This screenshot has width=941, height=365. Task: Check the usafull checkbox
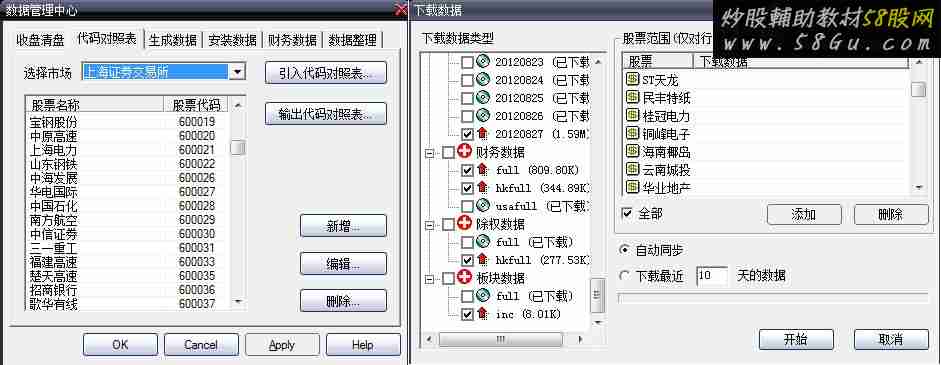pos(467,207)
